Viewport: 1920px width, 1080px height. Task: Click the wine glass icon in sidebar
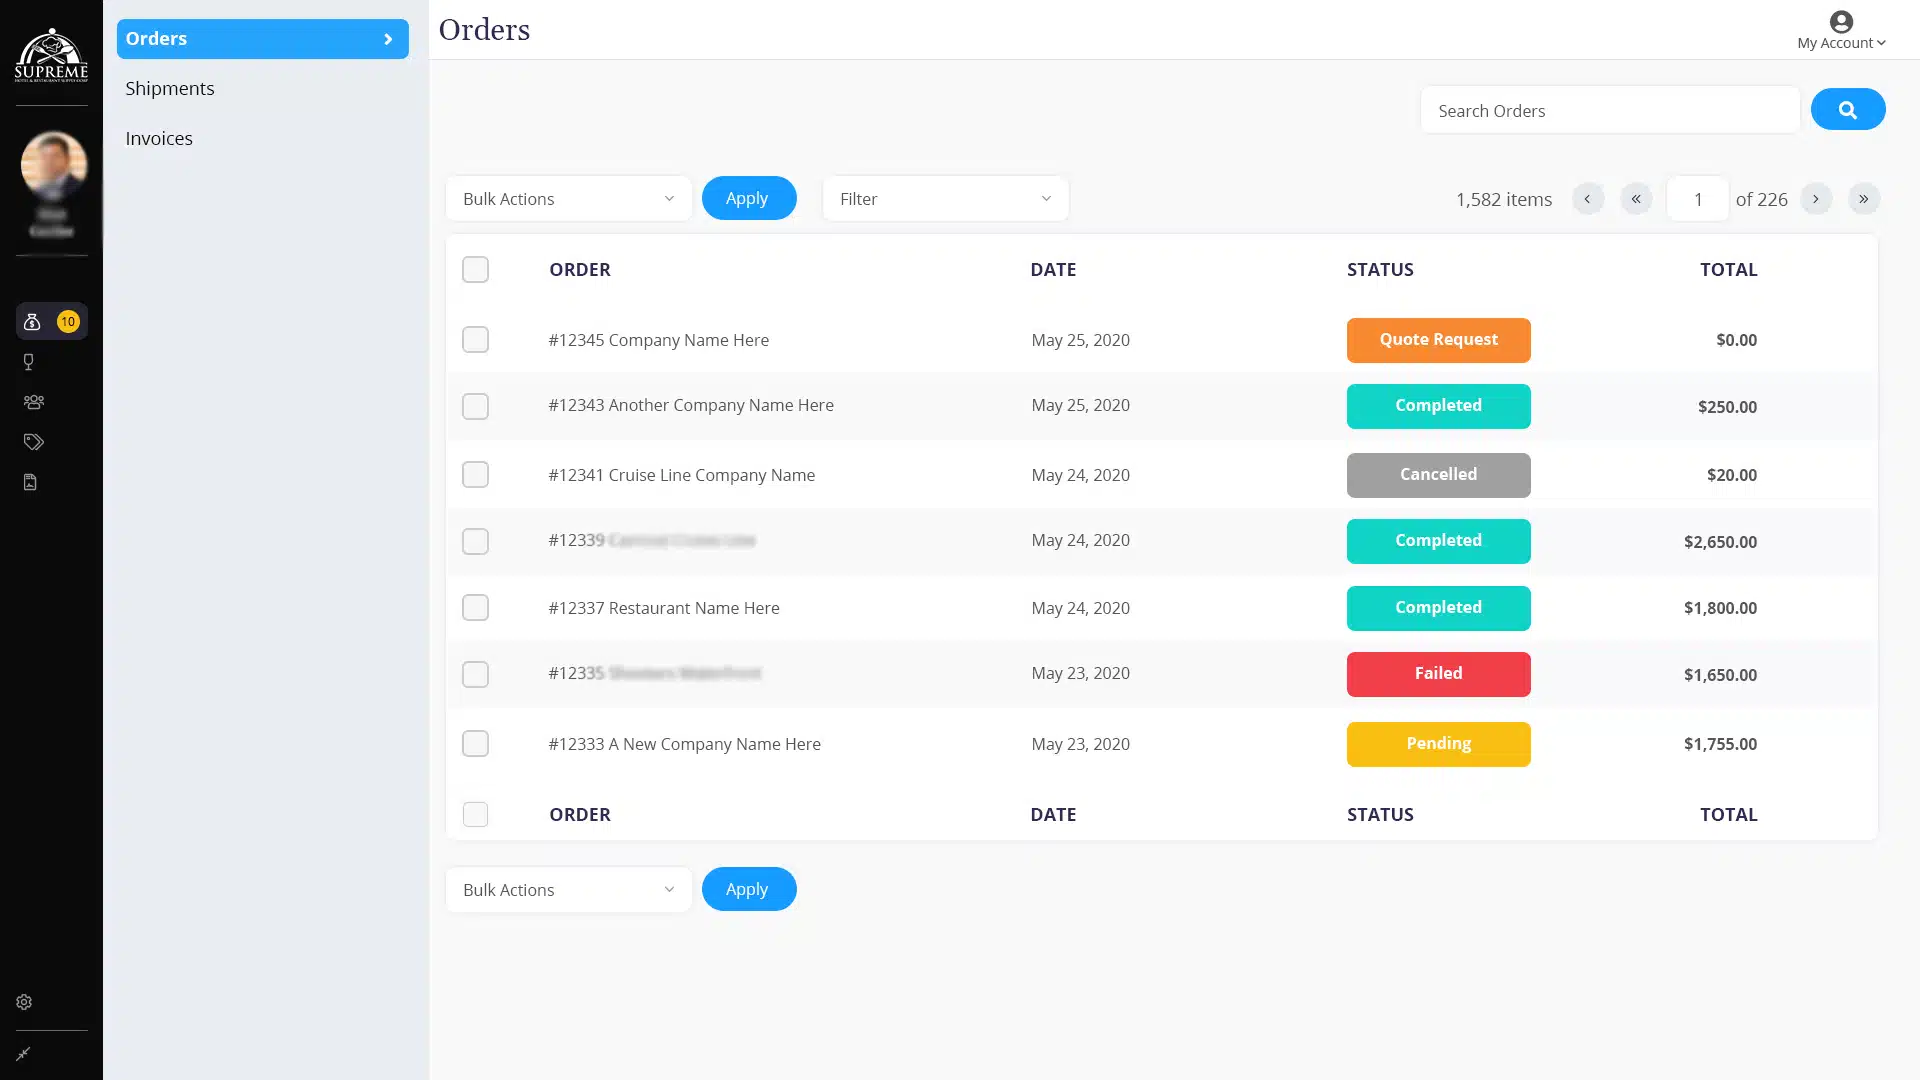click(x=29, y=361)
